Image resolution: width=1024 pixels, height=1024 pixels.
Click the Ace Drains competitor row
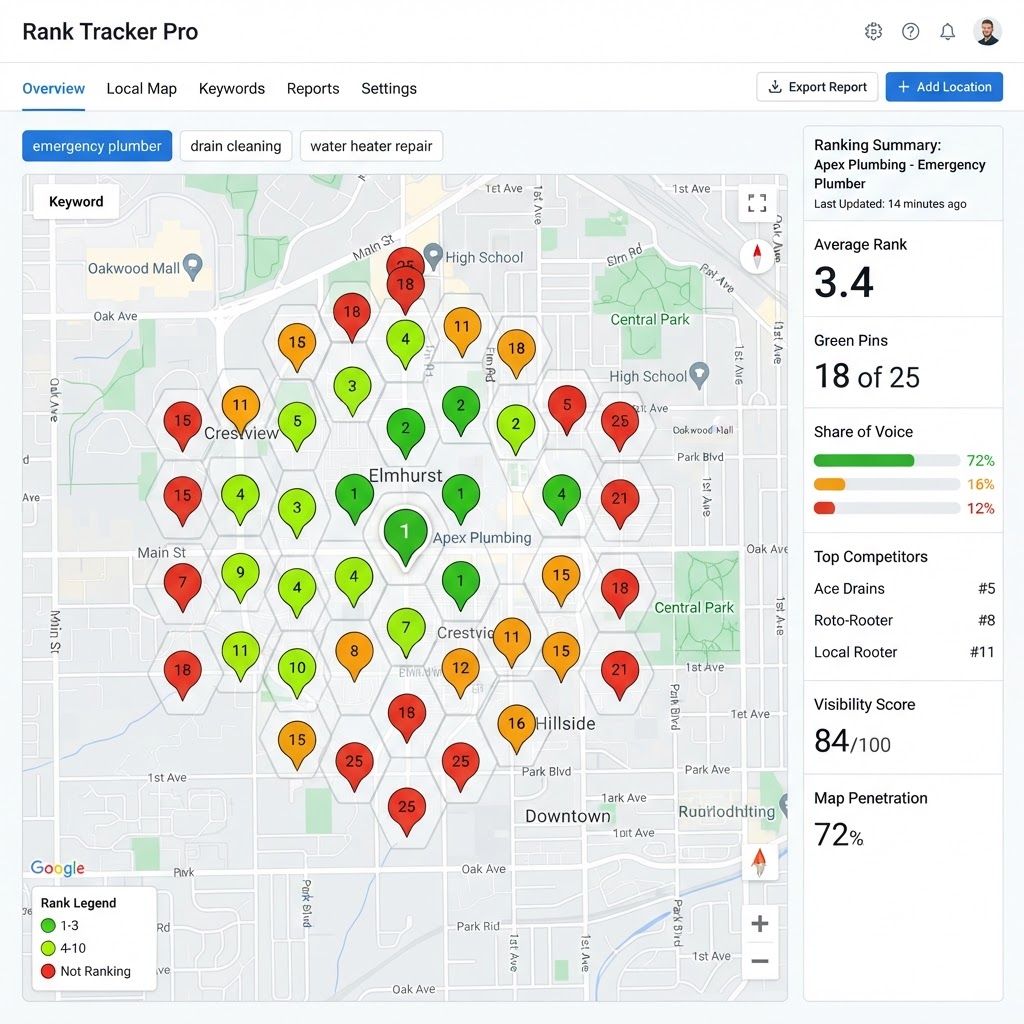[x=904, y=588]
